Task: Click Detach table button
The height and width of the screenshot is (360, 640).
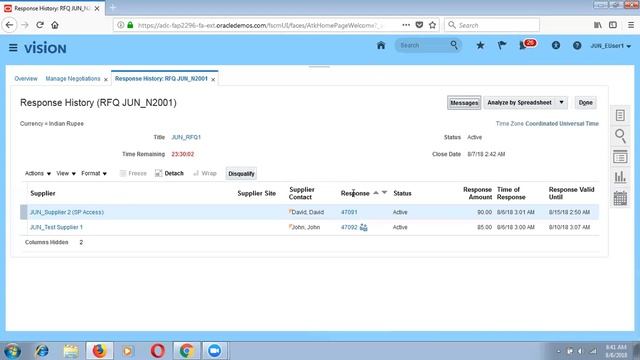Action: click(x=169, y=173)
